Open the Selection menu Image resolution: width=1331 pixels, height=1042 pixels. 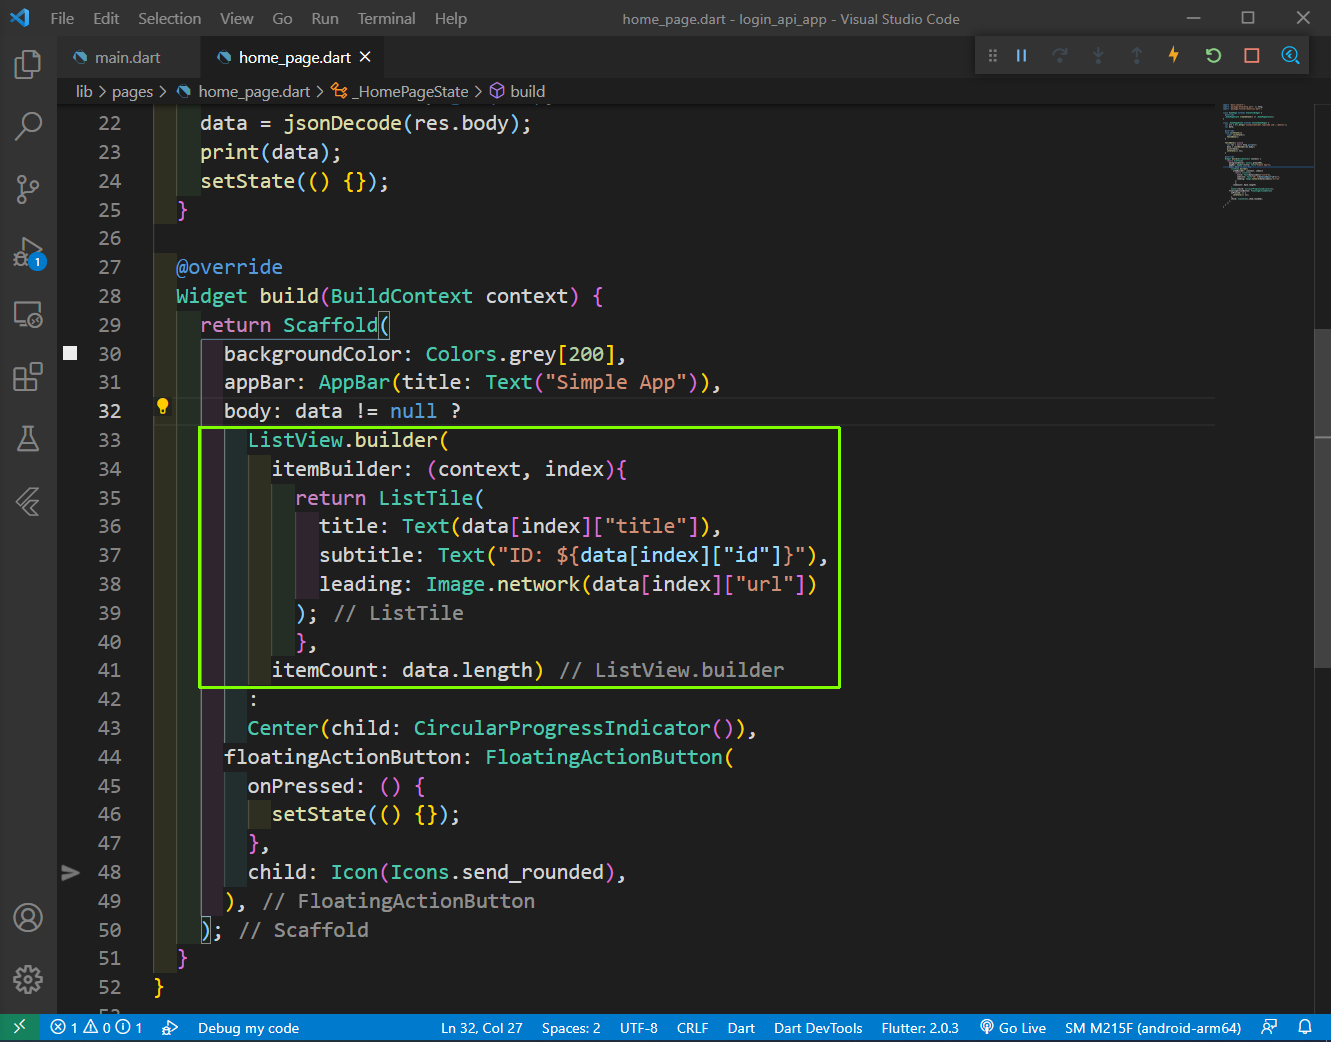point(169,18)
